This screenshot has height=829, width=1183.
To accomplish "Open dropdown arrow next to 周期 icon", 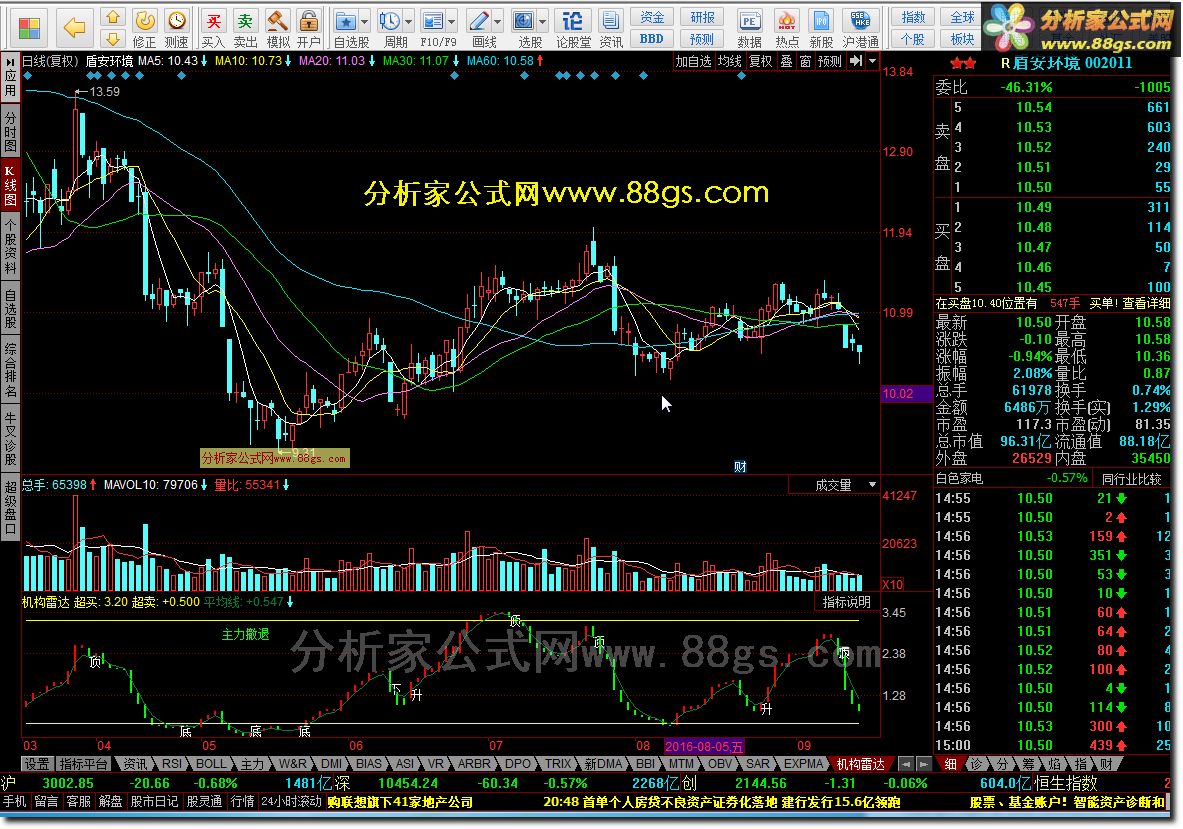I will 408,22.
